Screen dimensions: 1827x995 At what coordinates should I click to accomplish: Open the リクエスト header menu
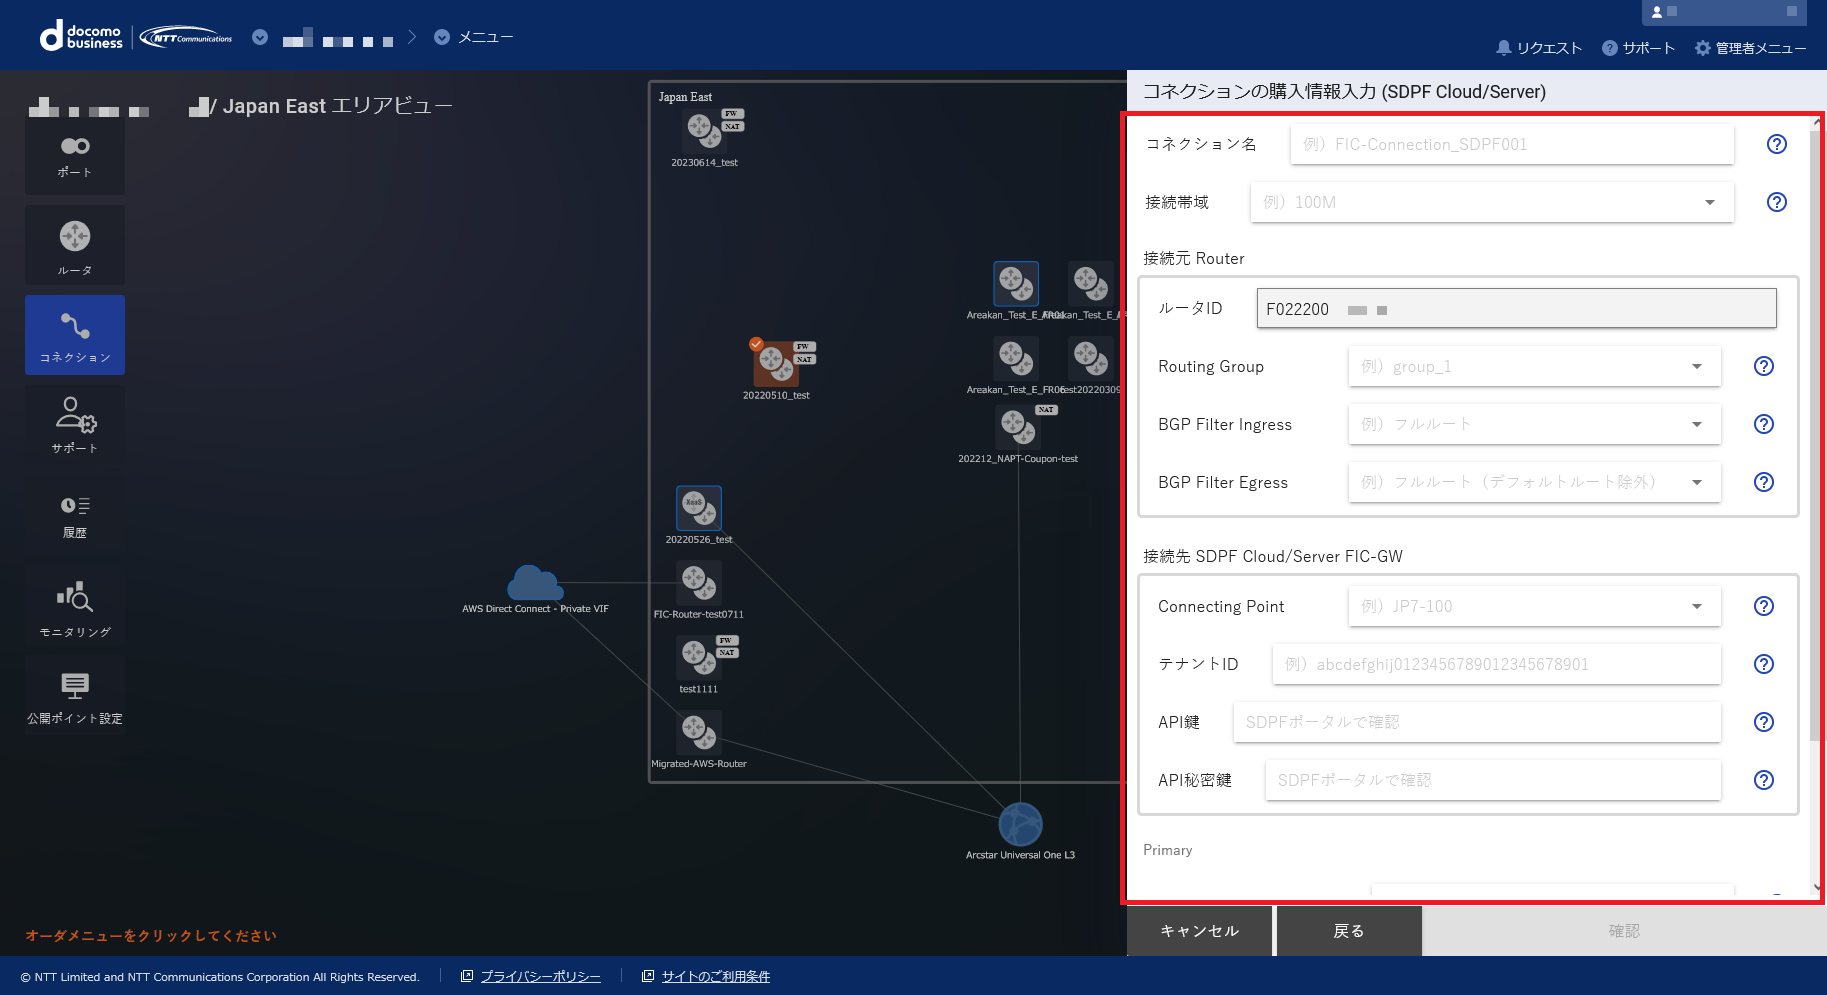pyautogui.click(x=1539, y=48)
